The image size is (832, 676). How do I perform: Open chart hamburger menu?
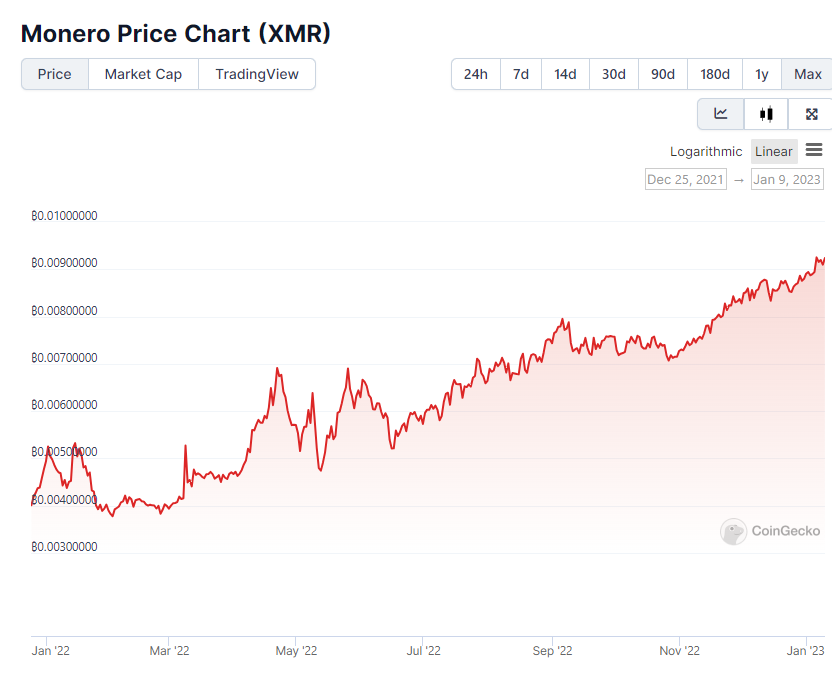814,150
